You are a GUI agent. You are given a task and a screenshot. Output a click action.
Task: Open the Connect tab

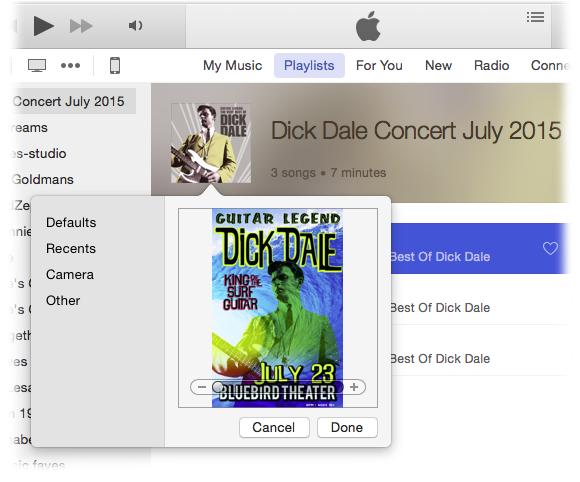pos(551,65)
